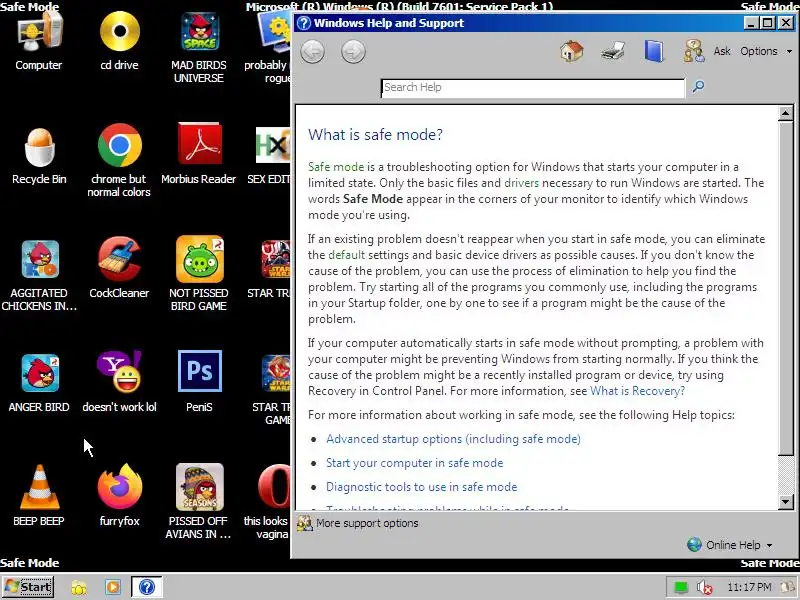Select the Morbius Reader icon

199,153
